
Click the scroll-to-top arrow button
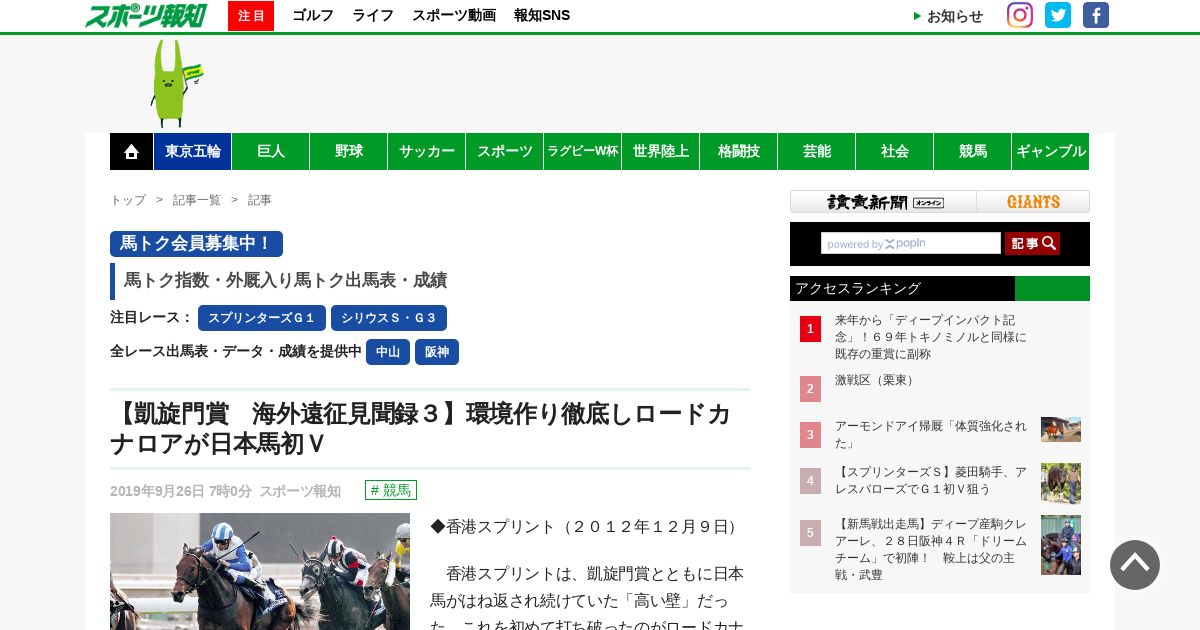[x=1135, y=565]
